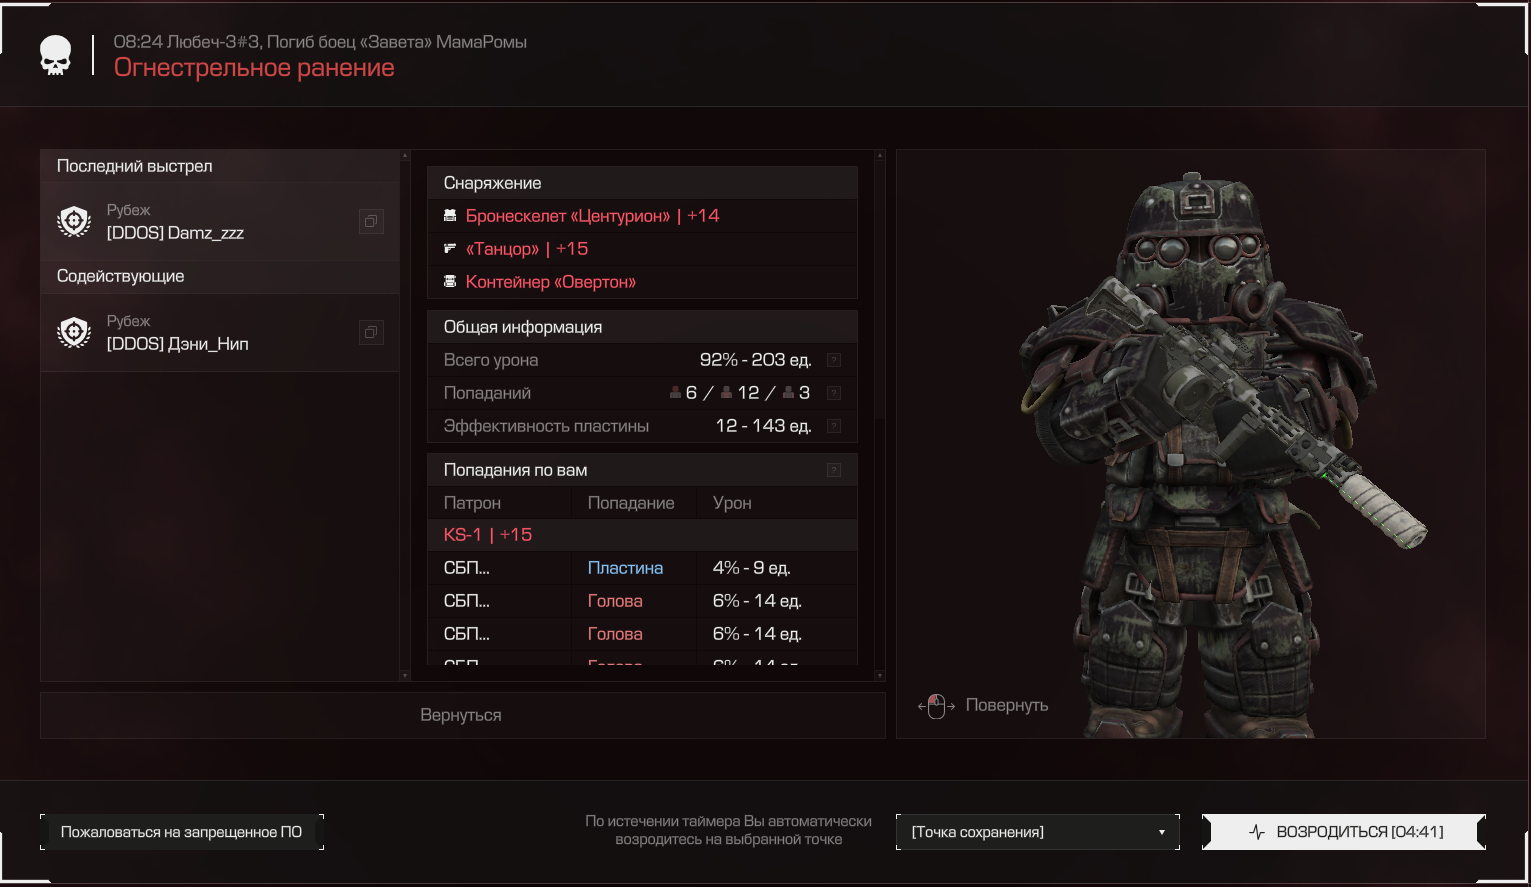Click the down arrow of the shooters list scrollbar
Screen dimensions: 1531x887
click(x=405, y=676)
